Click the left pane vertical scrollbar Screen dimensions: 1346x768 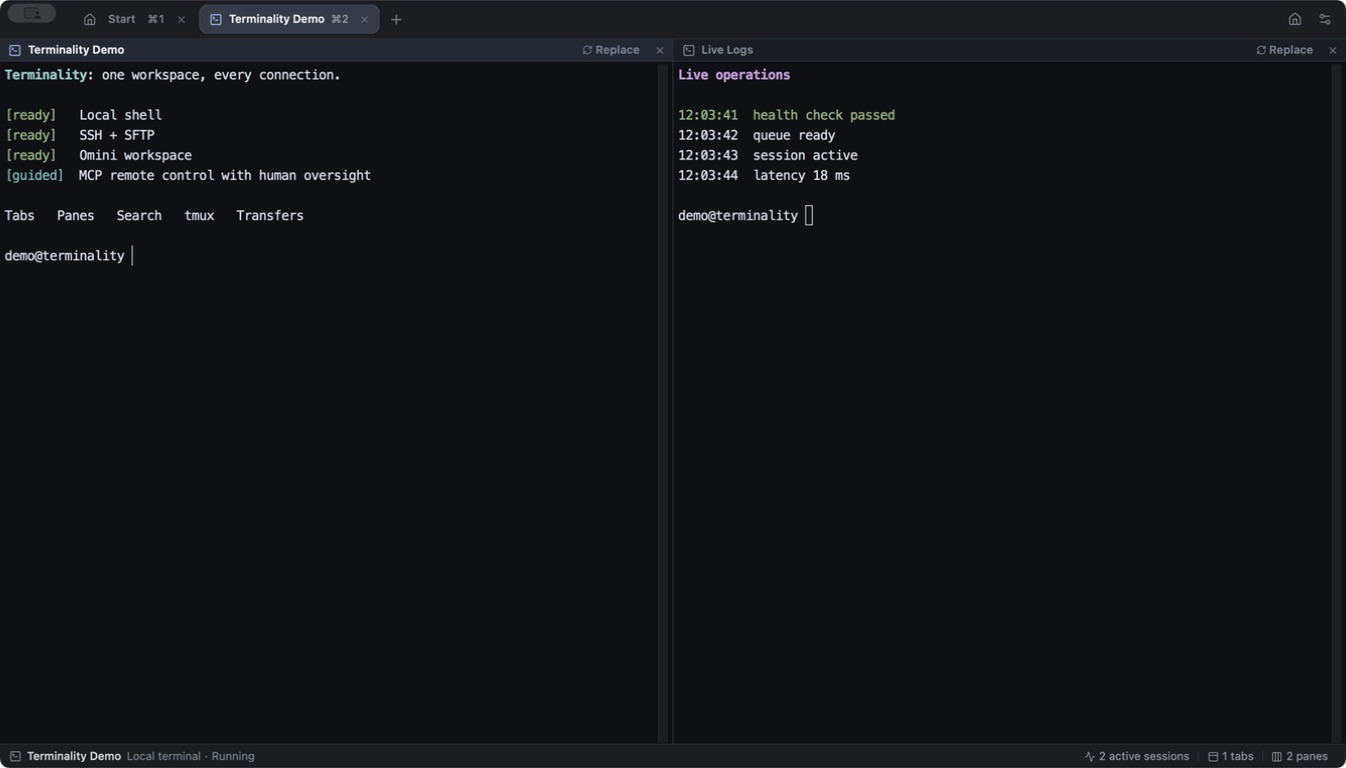click(x=663, y=403)
